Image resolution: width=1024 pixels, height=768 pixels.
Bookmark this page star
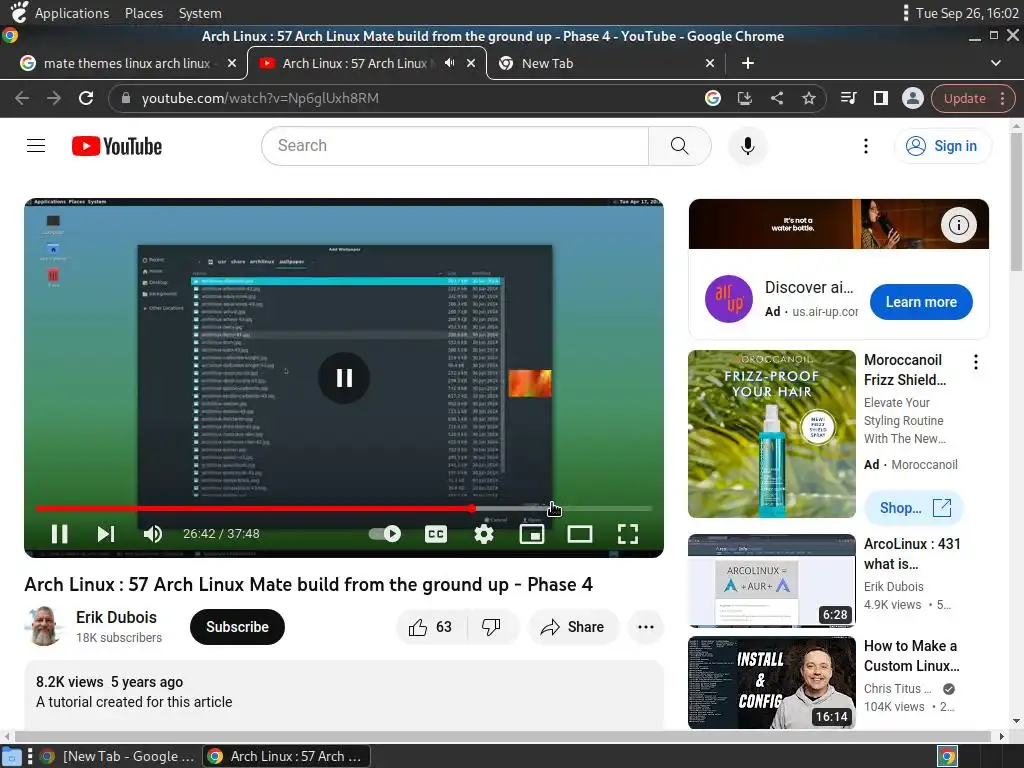point(808,98)
